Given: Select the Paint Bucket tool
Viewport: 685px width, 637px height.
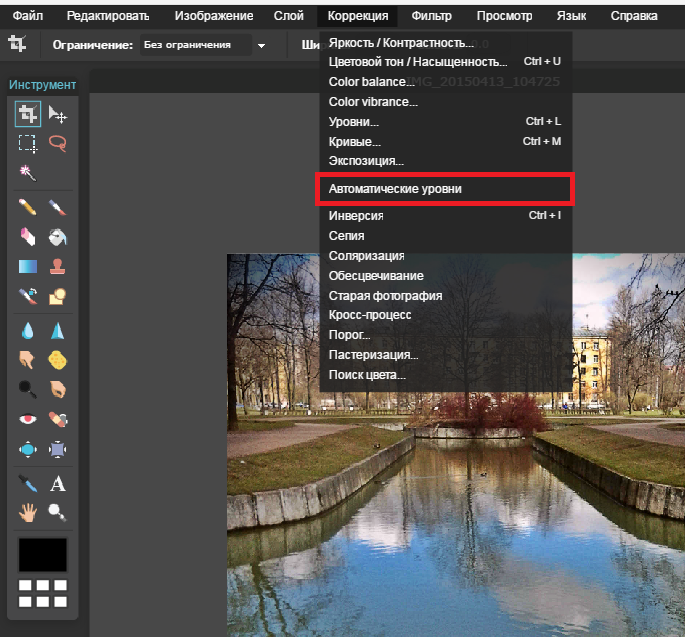Looking at the screenshot, I should [58, 237].
